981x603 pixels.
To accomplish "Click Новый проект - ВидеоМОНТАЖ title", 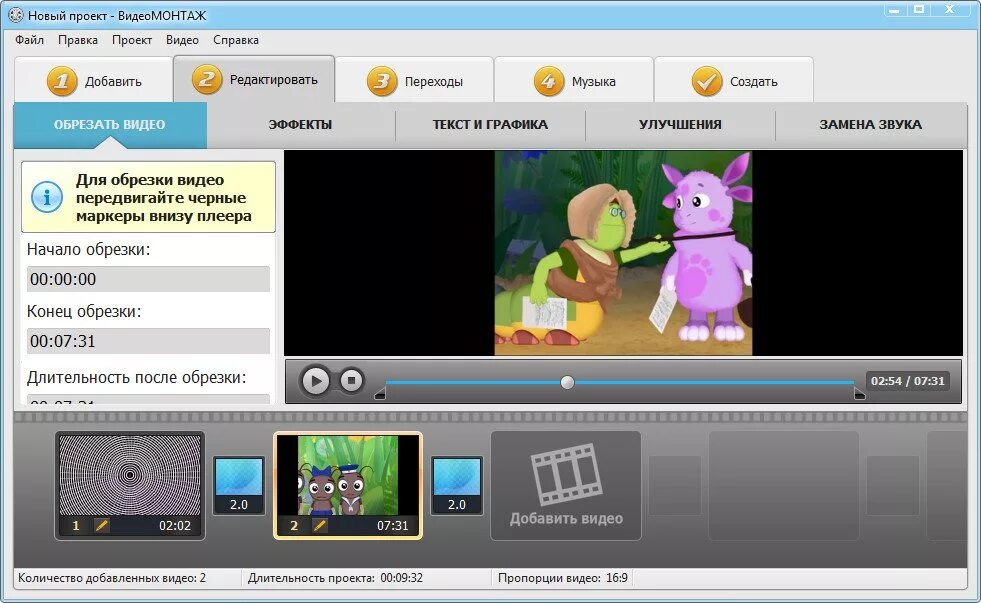I will pyautogui.click(x=117, y=16).
